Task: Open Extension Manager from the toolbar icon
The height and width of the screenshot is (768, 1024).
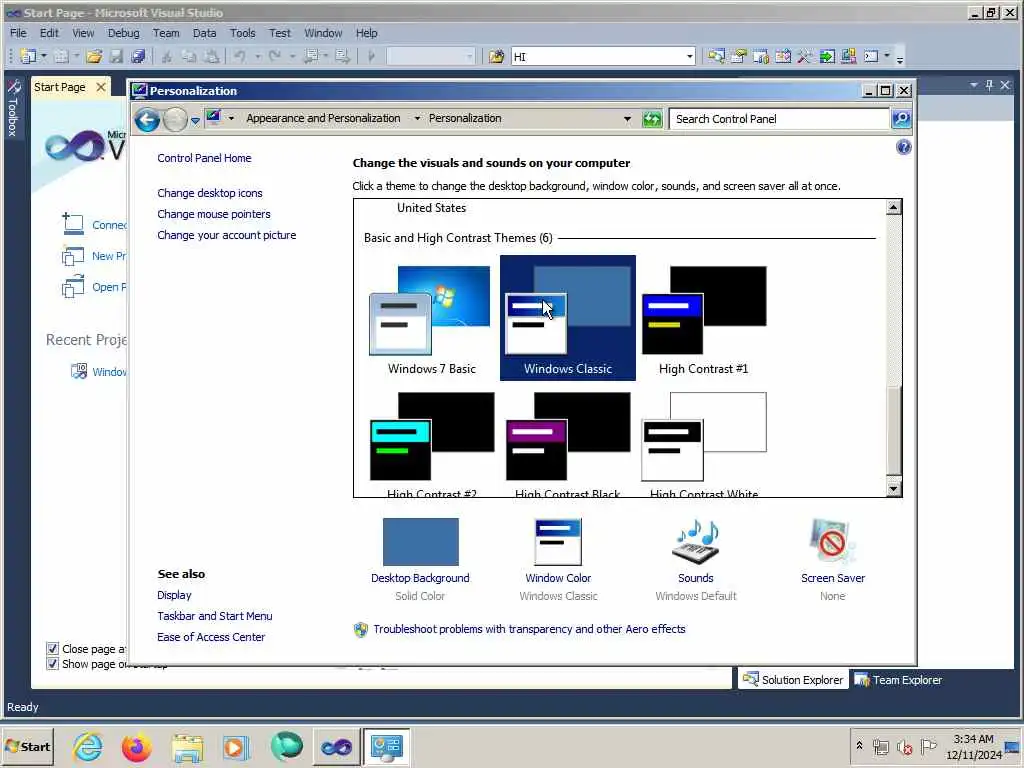Action: (x=848, y=56)
